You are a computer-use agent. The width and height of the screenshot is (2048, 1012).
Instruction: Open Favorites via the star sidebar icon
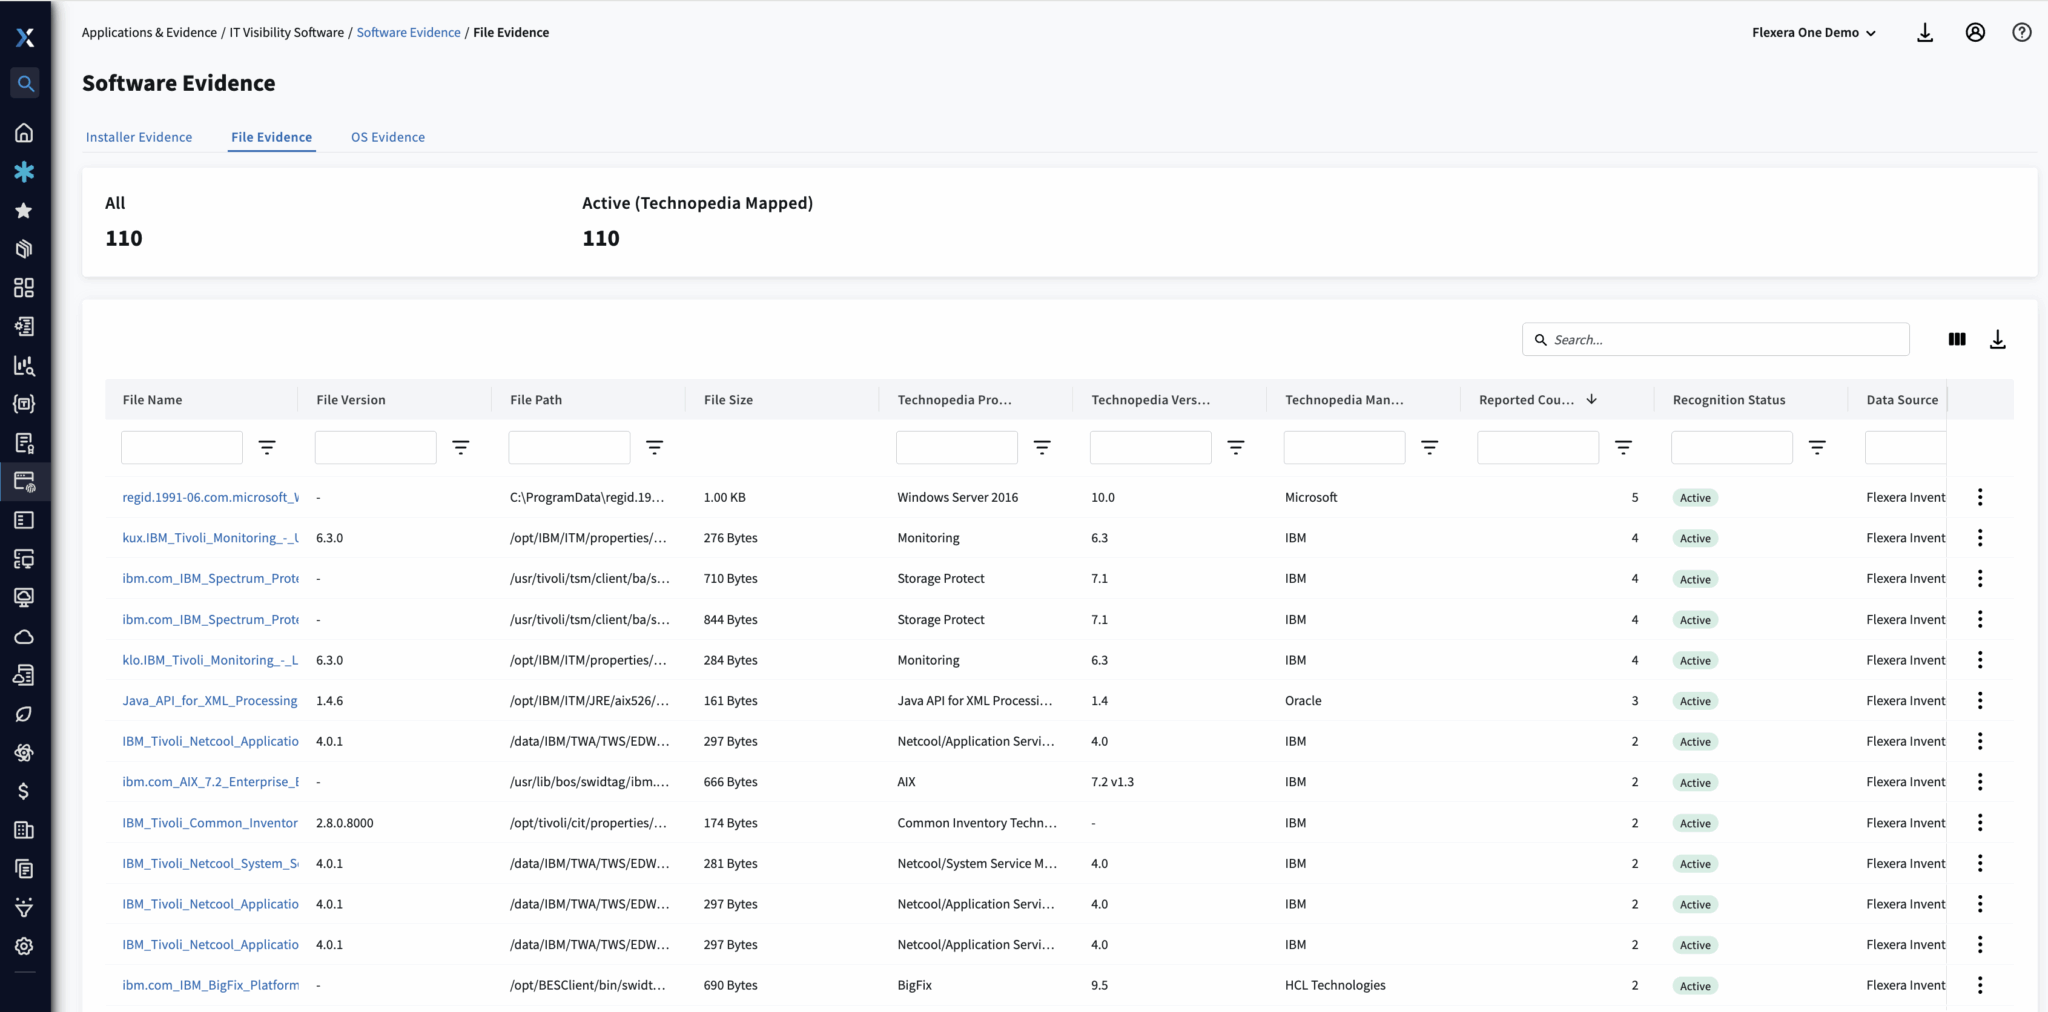(x=25, y=211)
